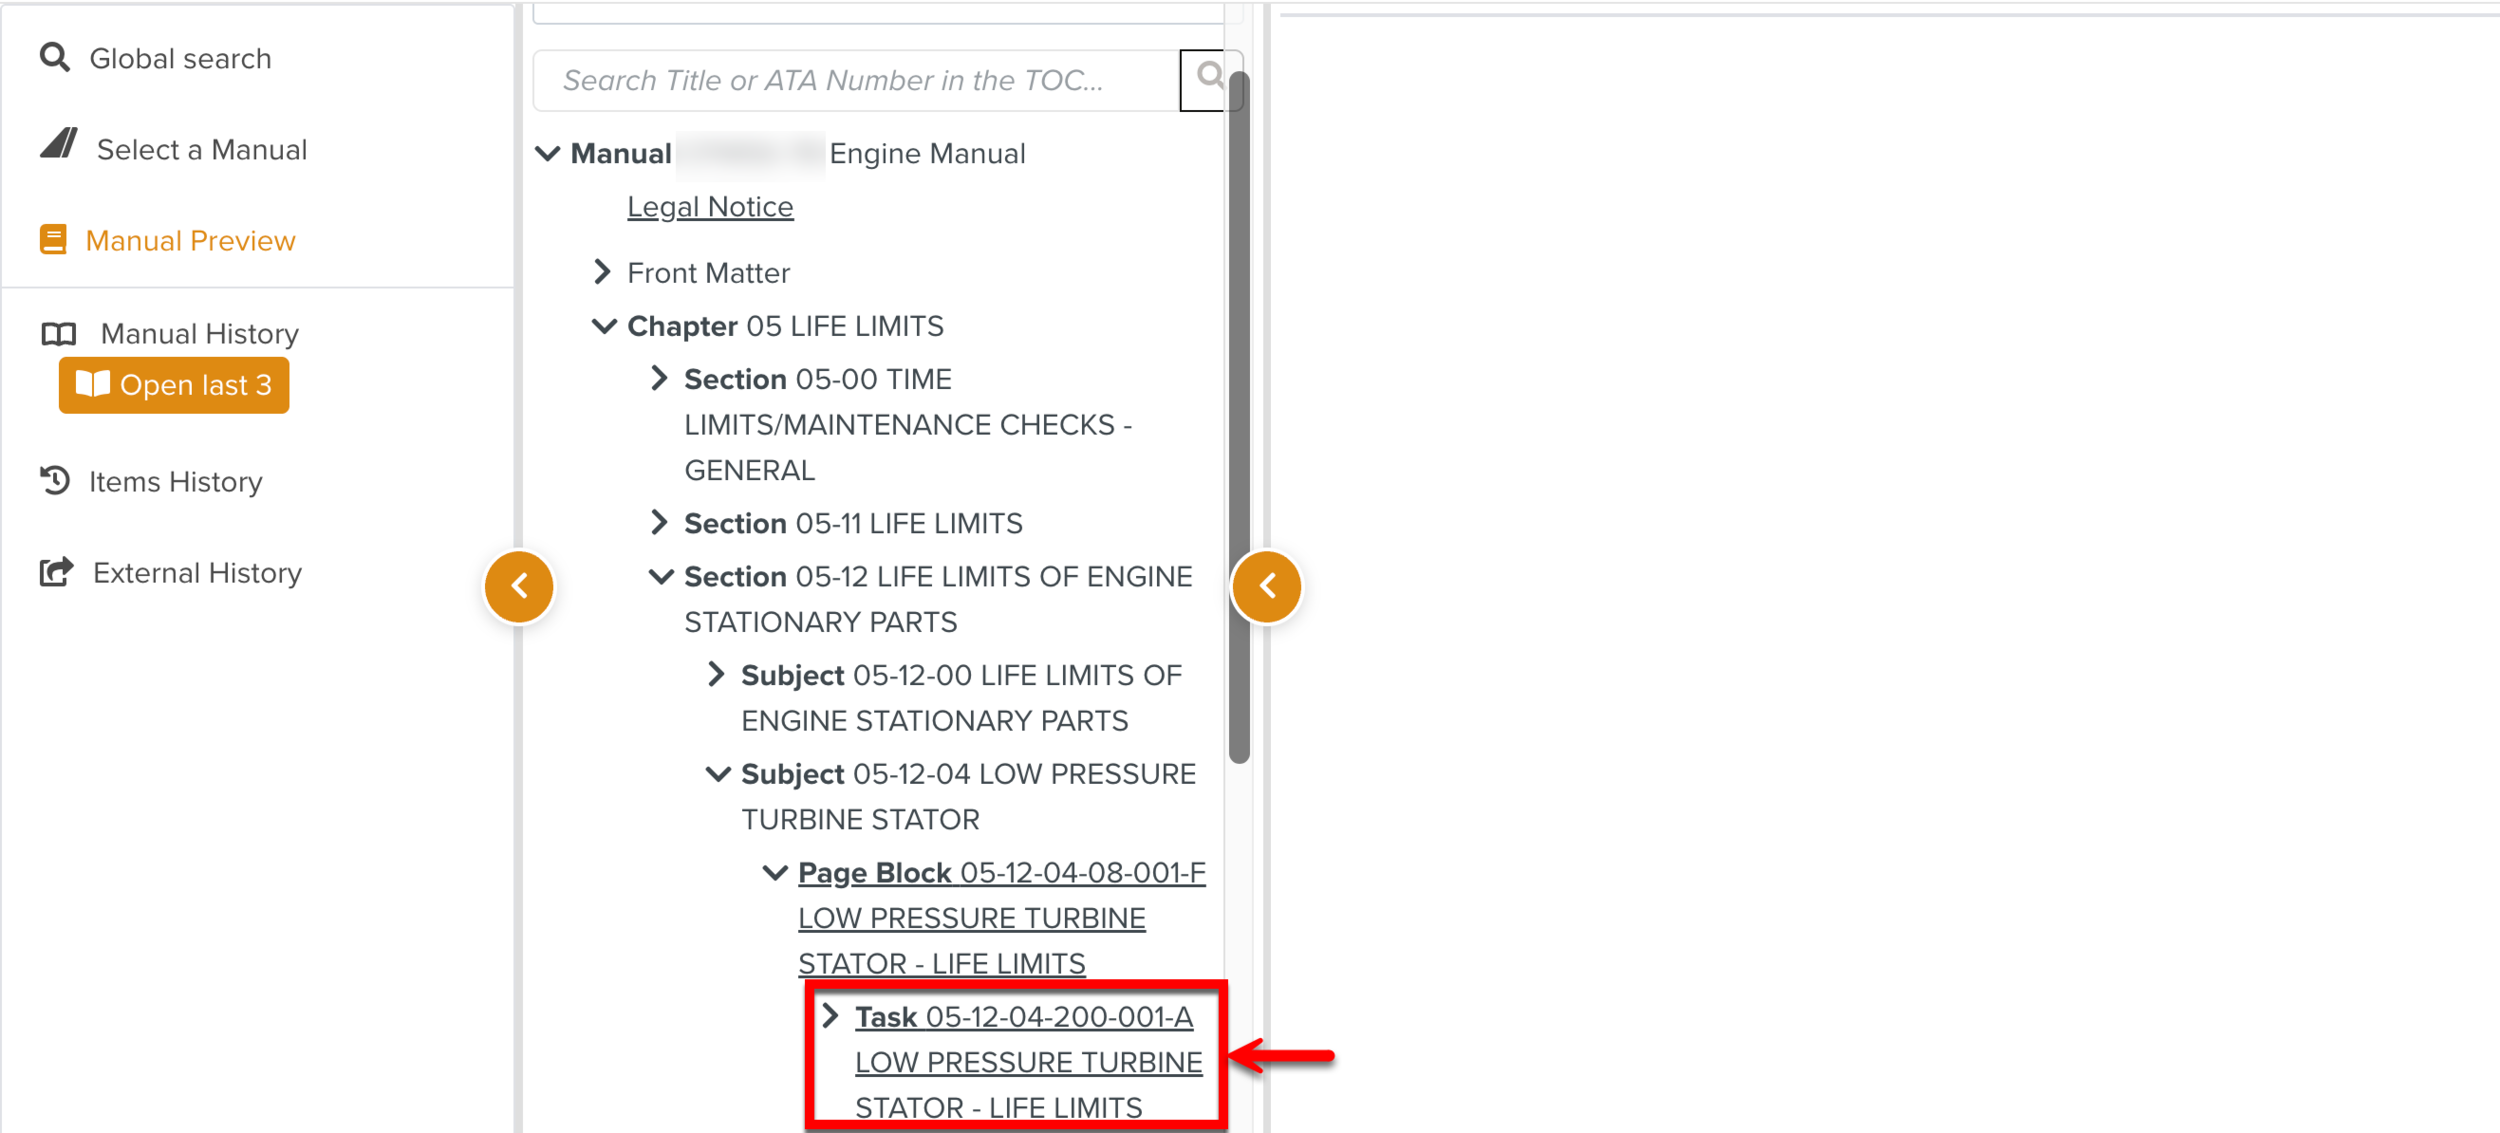Viewport: 2500px width, 1133px height.
Task: Select Global search from the navigation menu
Action: click(180, 57)
